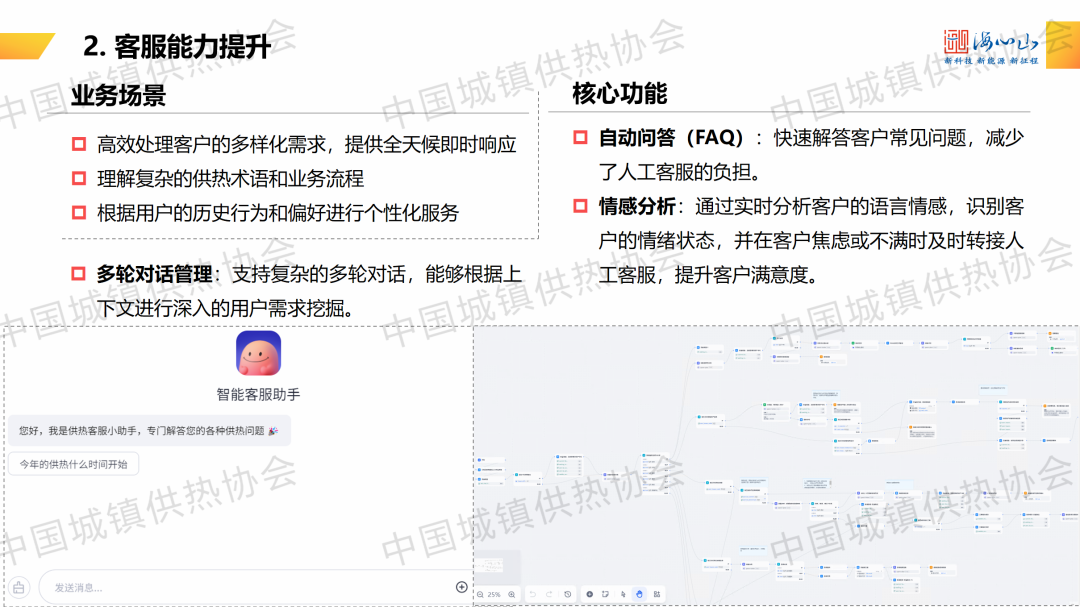Open workflow version history clock icon
Screen dimensions: 1080x607
(x=568, y=594)
